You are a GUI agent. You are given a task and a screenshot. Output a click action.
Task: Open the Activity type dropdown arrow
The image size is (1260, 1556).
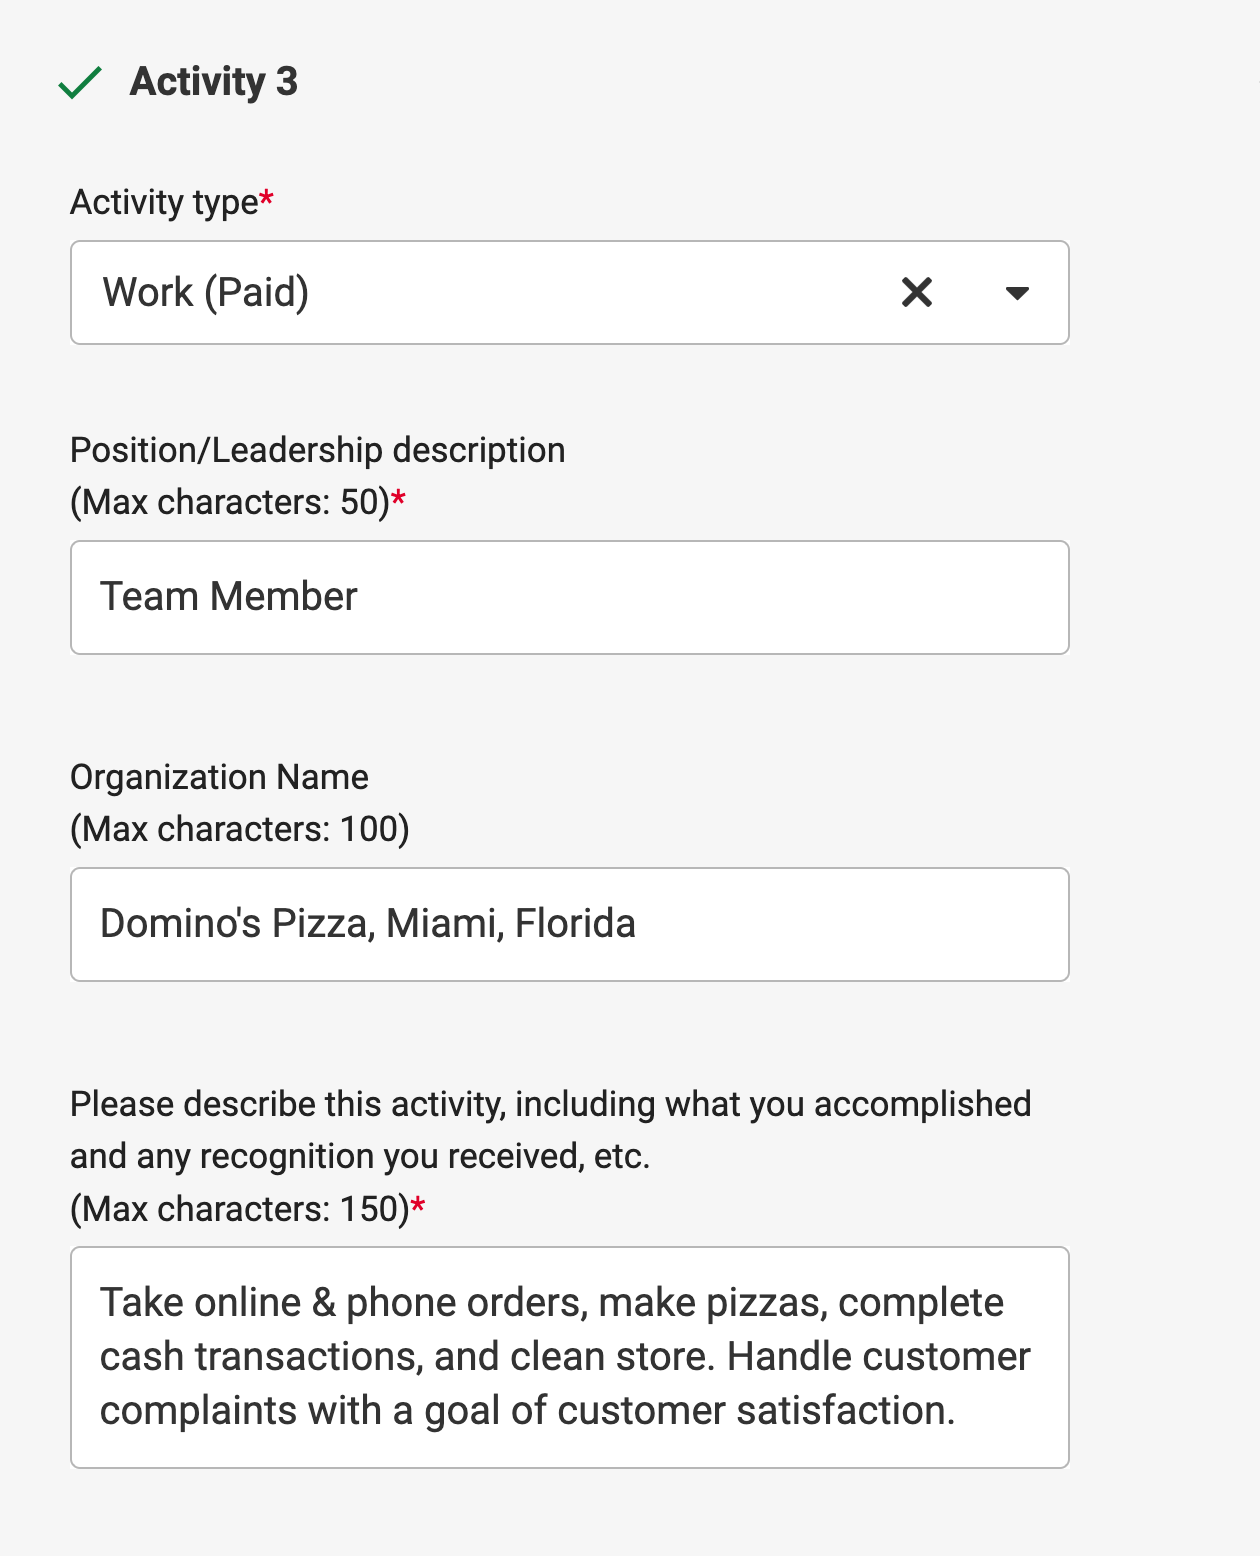(1017, 293)
